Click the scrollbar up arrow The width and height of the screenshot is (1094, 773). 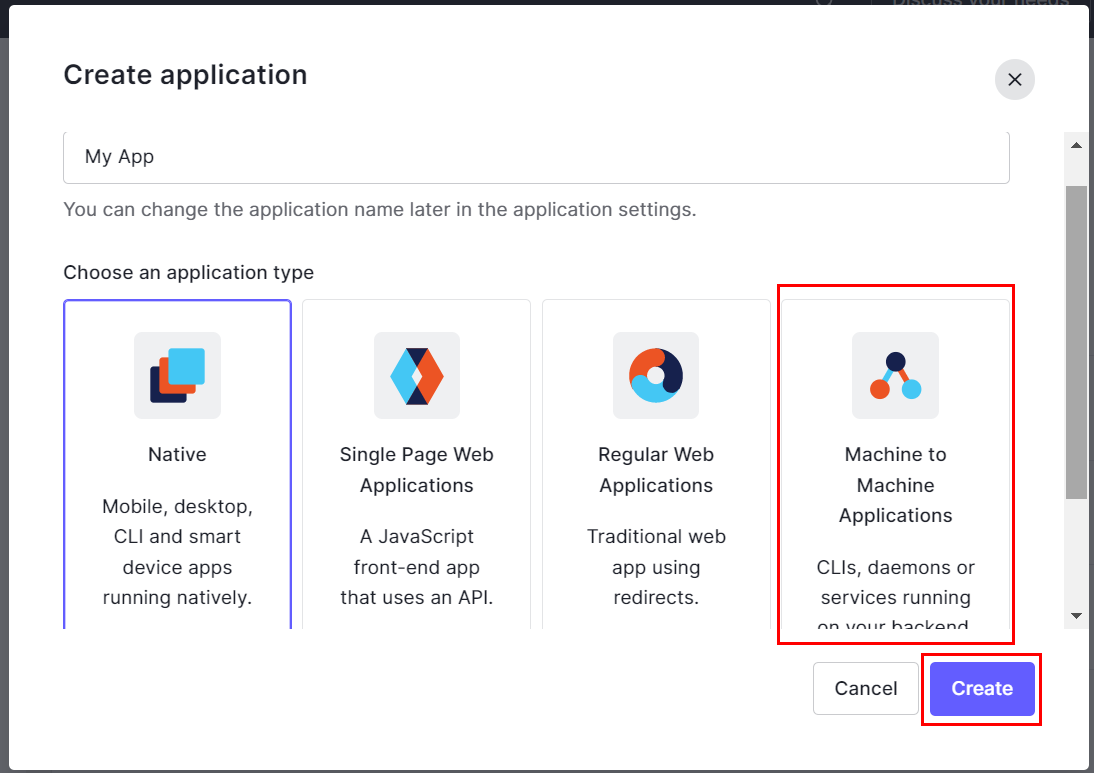[1076, 143]
